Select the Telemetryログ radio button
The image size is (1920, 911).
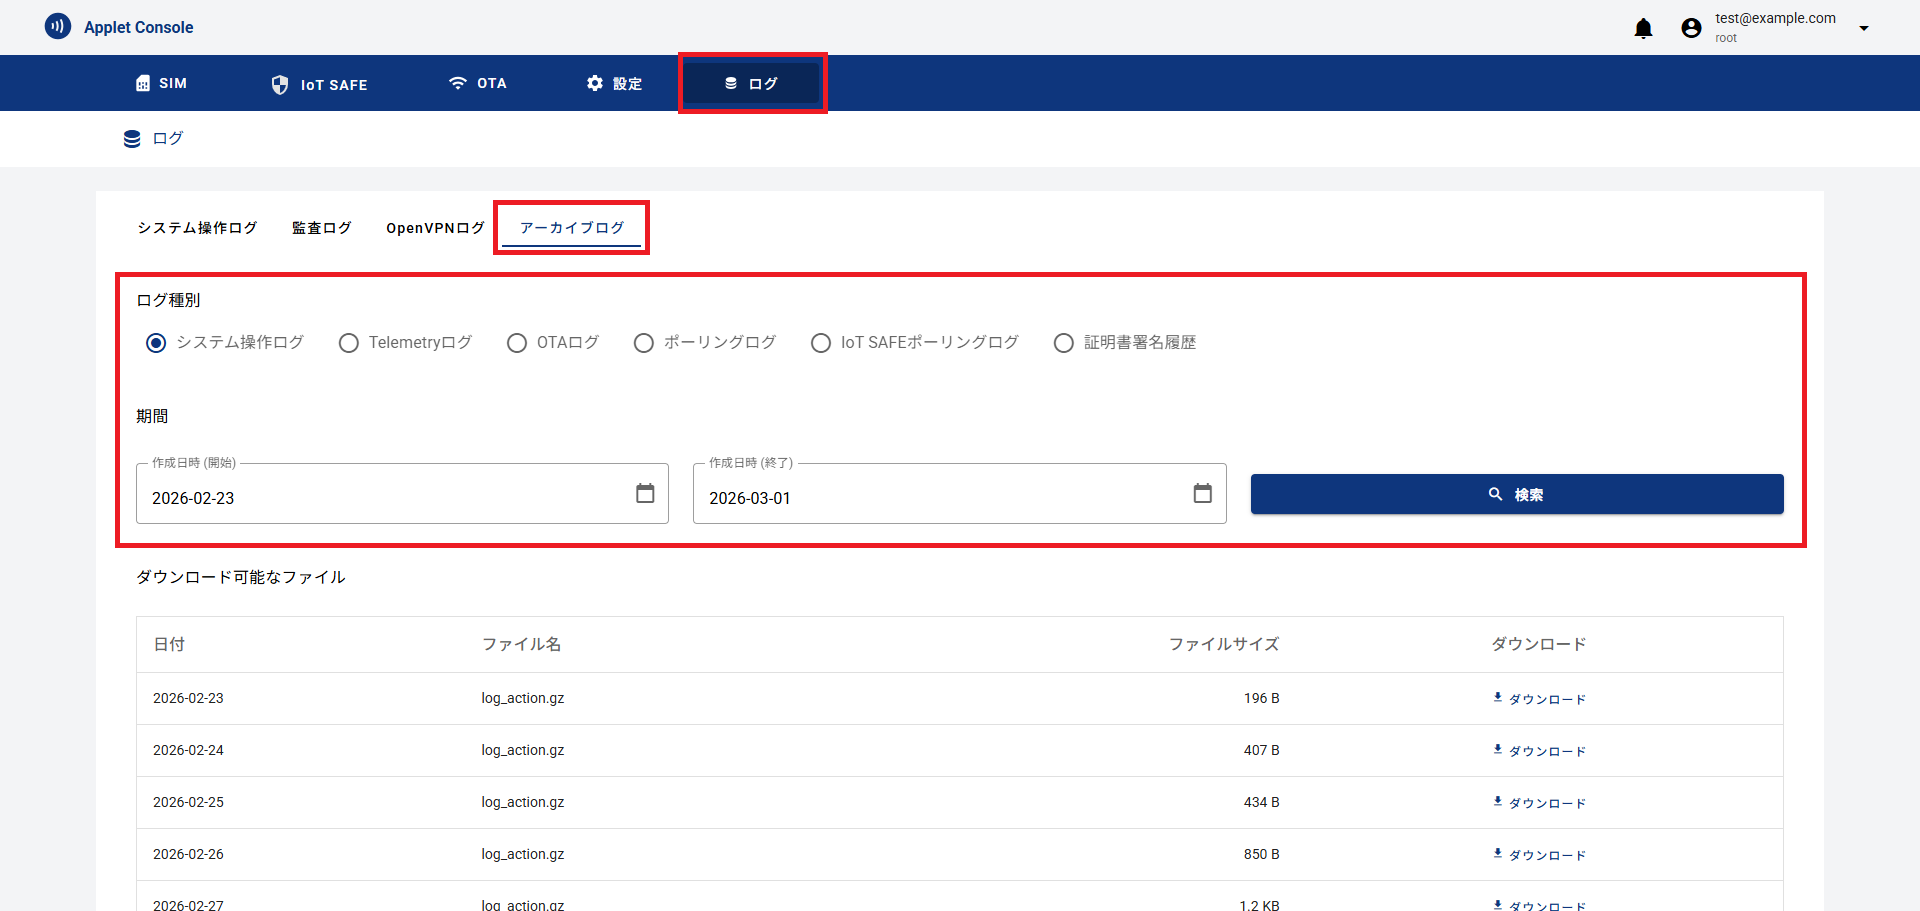point(349,343)
